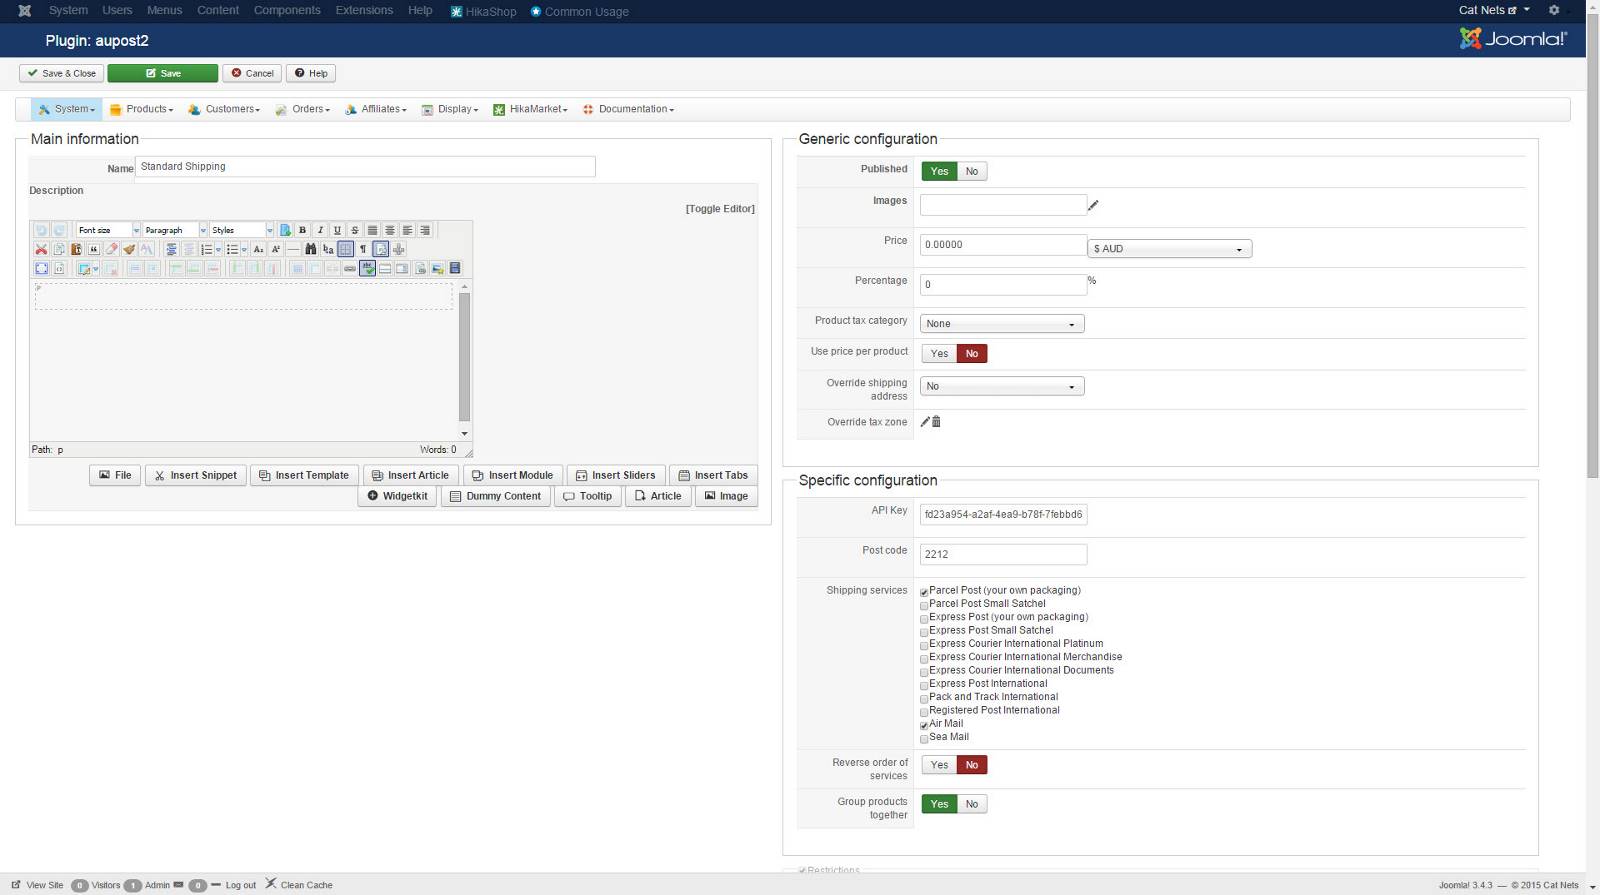Open the $ AUD currency dropdown

pyautogui.click(x=1169, y=249)
